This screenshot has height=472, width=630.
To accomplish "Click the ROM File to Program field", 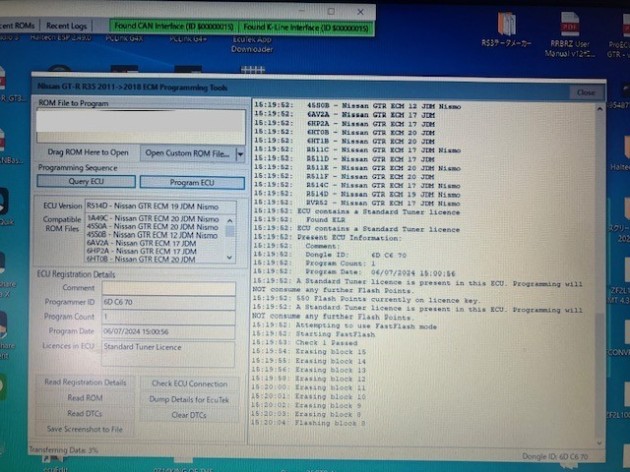I will [141, 126].
